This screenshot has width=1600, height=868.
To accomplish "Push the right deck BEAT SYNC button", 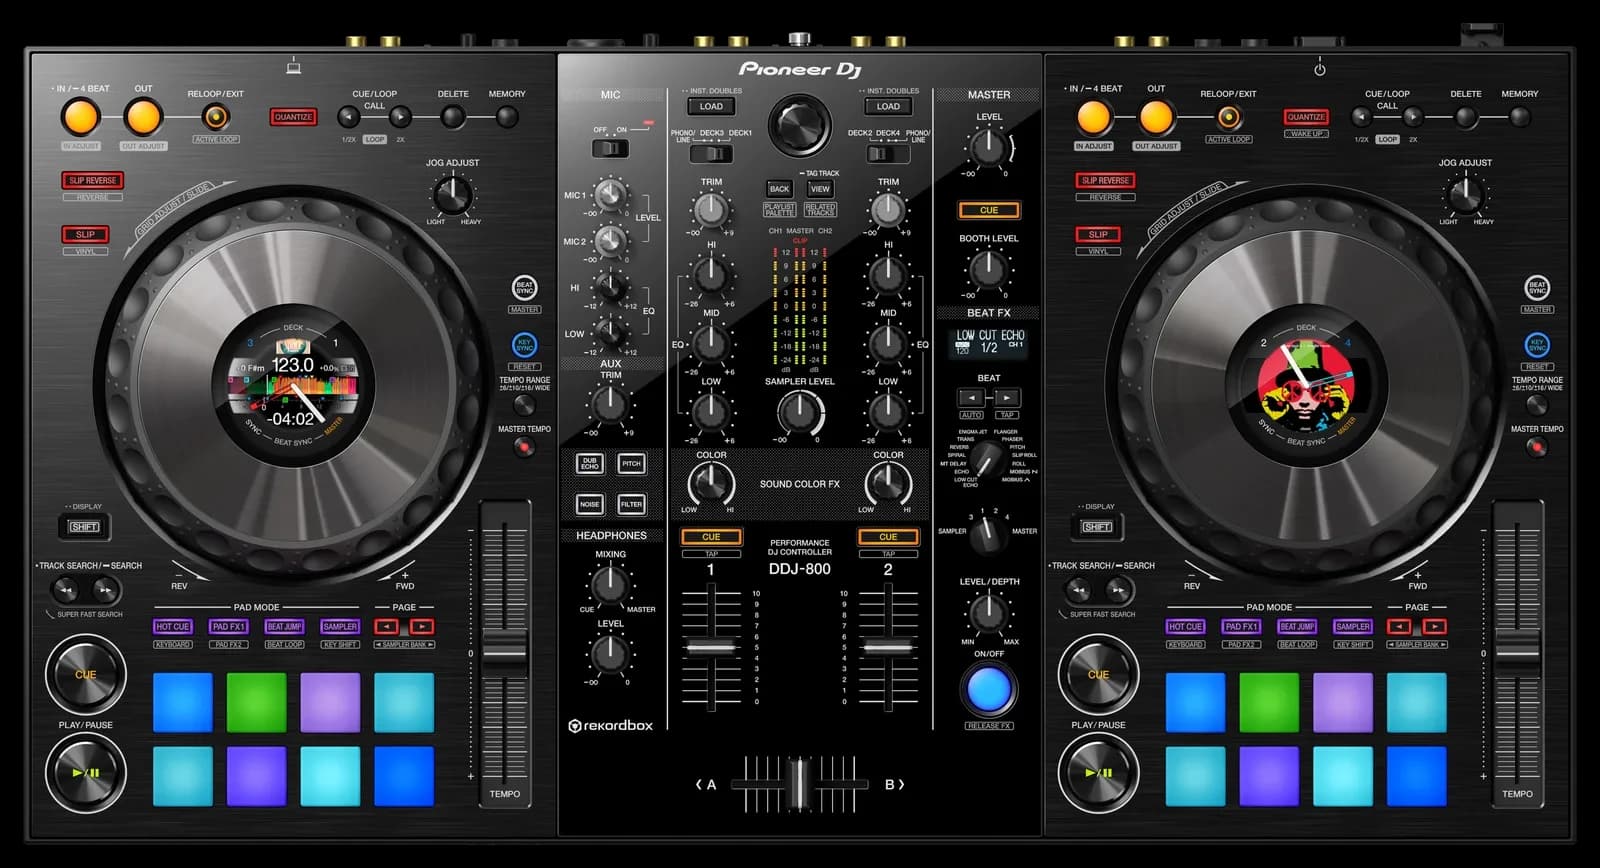I will click(1537, 288).
